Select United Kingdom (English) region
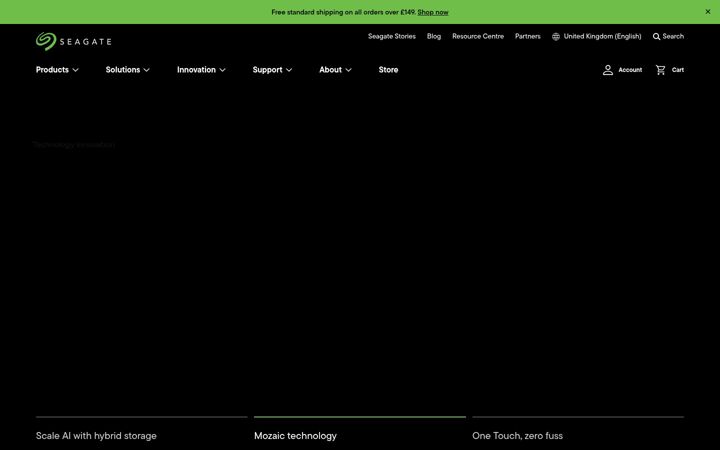The width and height of the screenshot is (720, 450). tap(602, 36)
